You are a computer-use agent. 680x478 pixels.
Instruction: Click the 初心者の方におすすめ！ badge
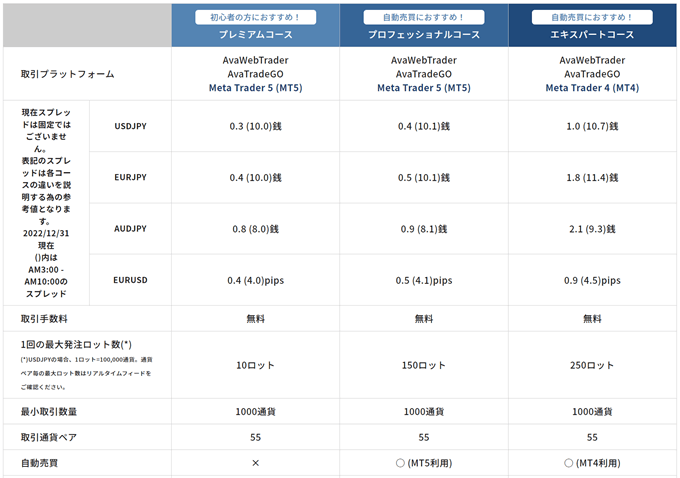255,17
